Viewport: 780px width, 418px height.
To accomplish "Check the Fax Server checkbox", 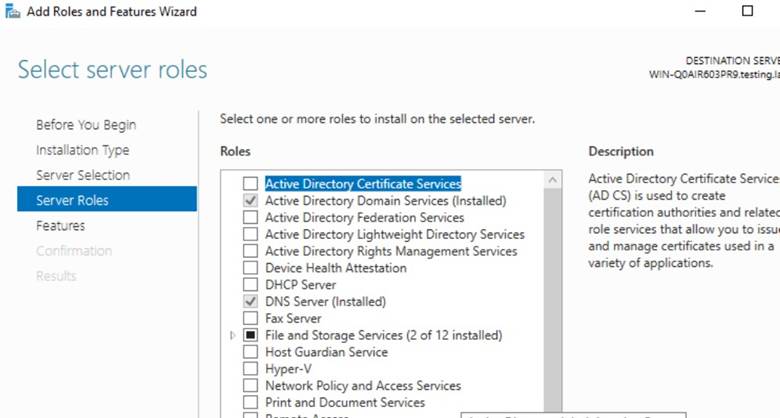I will 250,318.
